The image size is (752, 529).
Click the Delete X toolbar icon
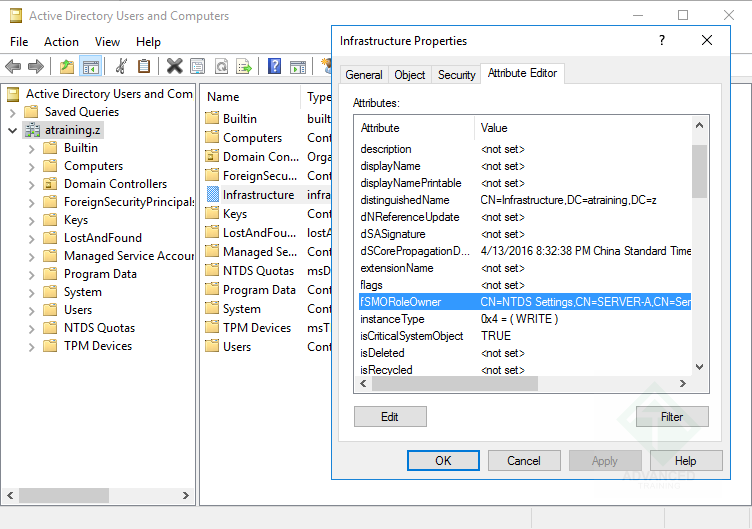coord(175,66)
